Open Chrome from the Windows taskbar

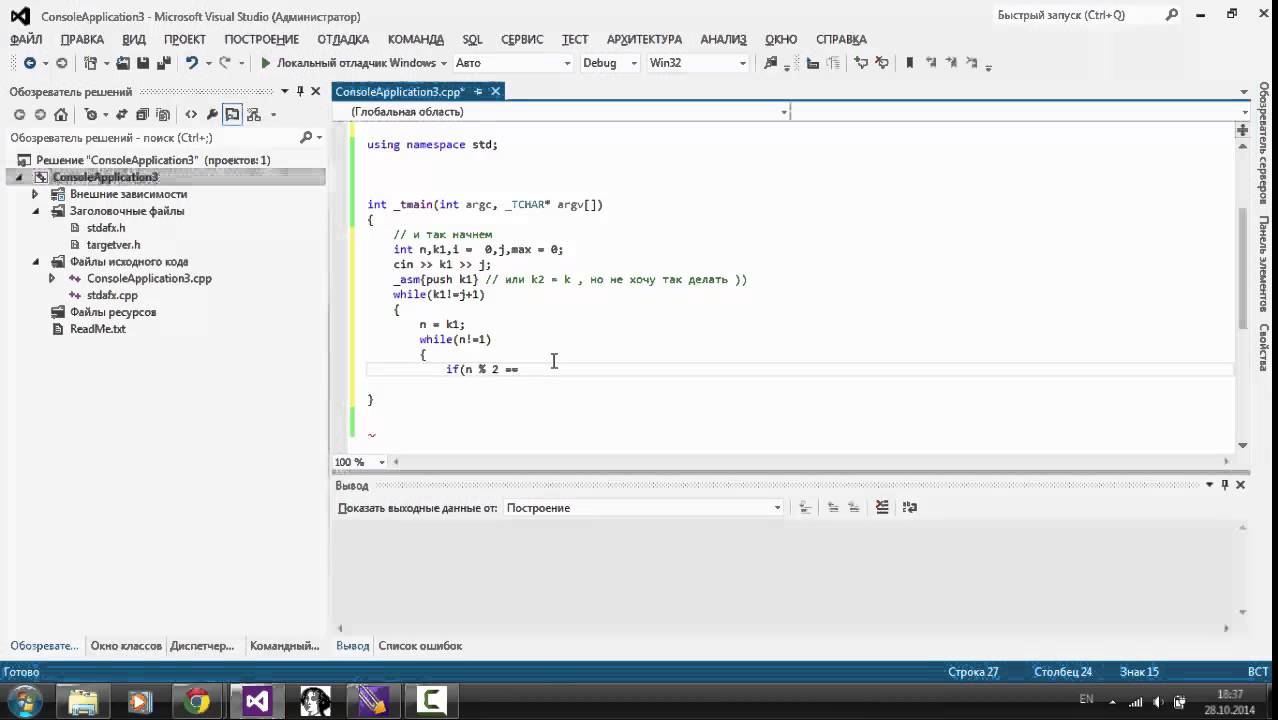point(198,701)
